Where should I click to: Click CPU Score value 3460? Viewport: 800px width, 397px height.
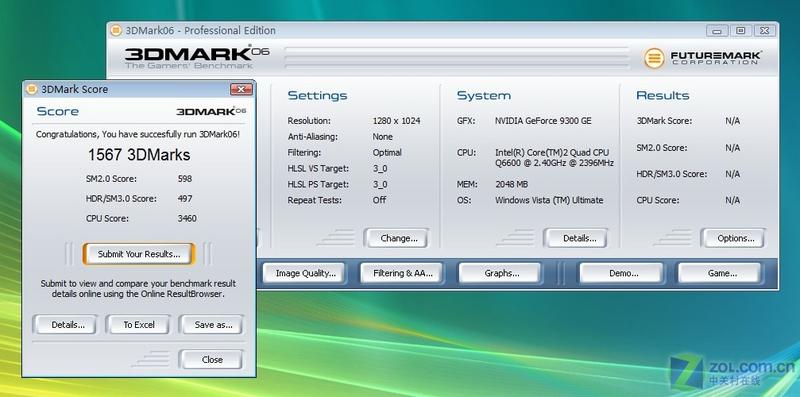[x=186, y=218]
